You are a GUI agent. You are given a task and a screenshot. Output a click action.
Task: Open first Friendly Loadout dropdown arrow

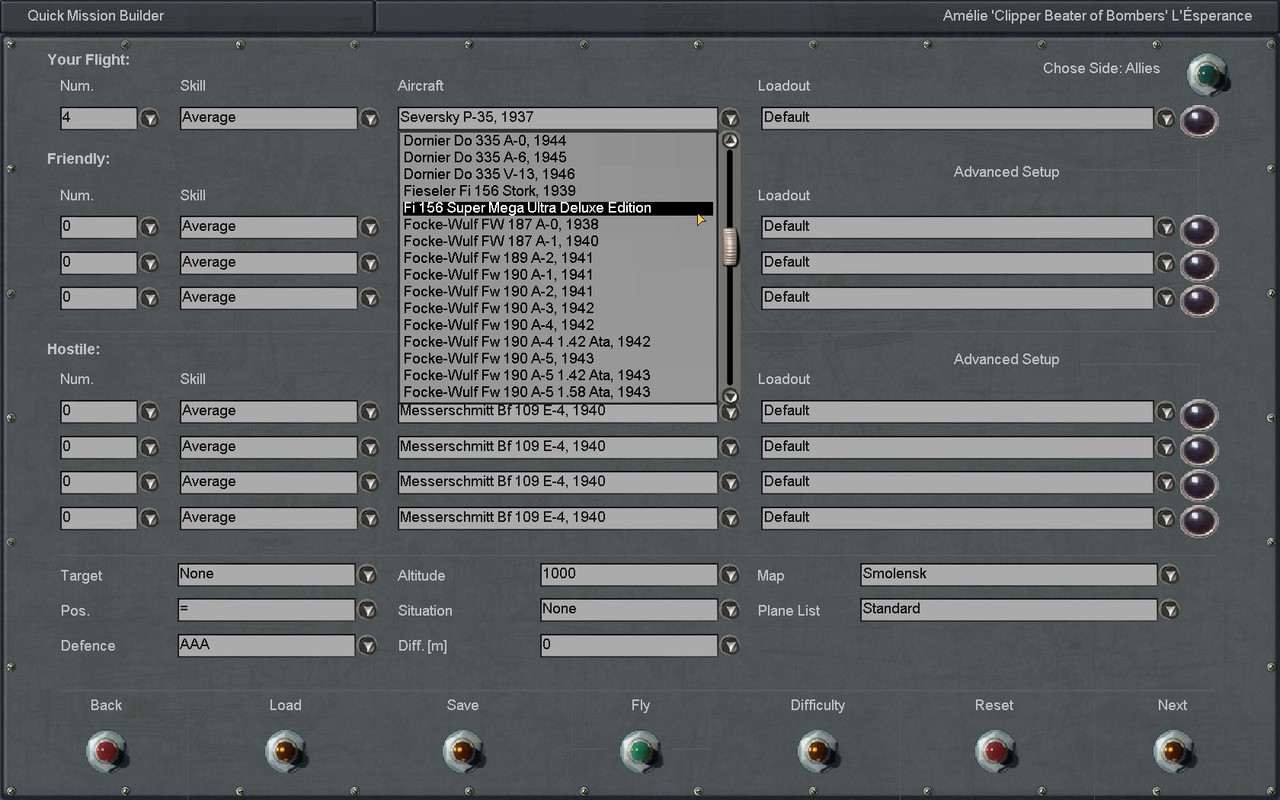1166,227
